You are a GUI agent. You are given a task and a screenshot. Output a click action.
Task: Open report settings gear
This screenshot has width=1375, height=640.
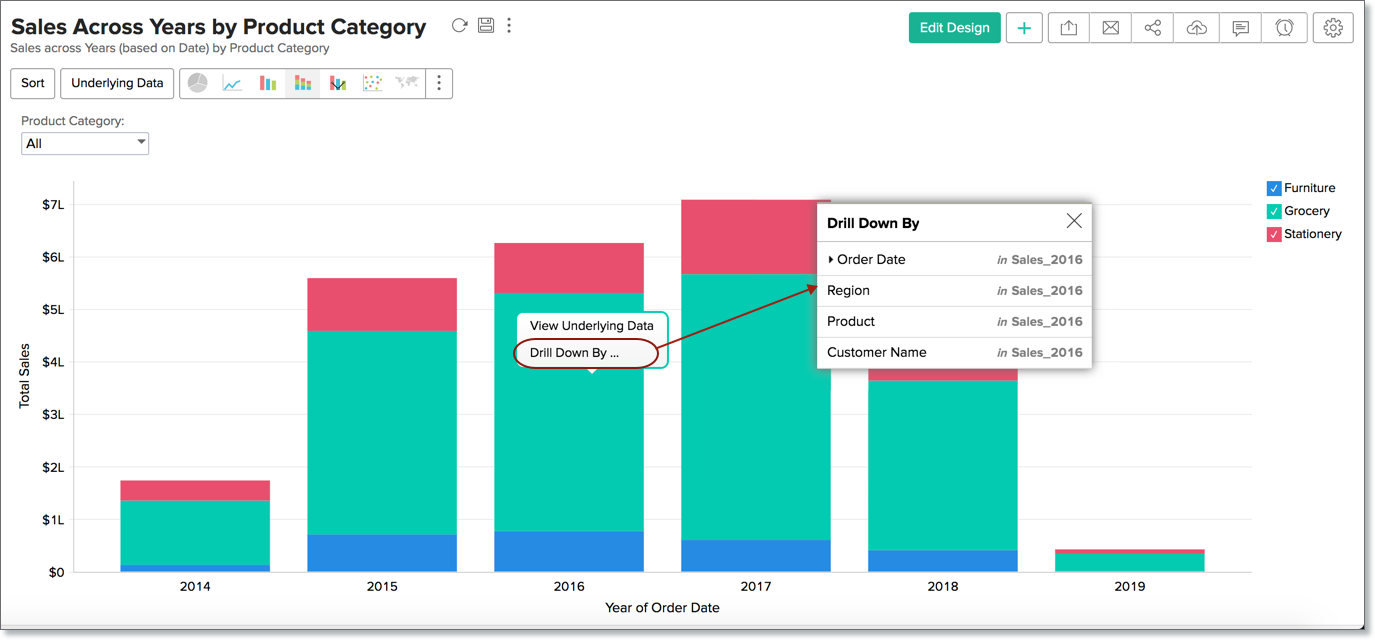point(1333,27)
